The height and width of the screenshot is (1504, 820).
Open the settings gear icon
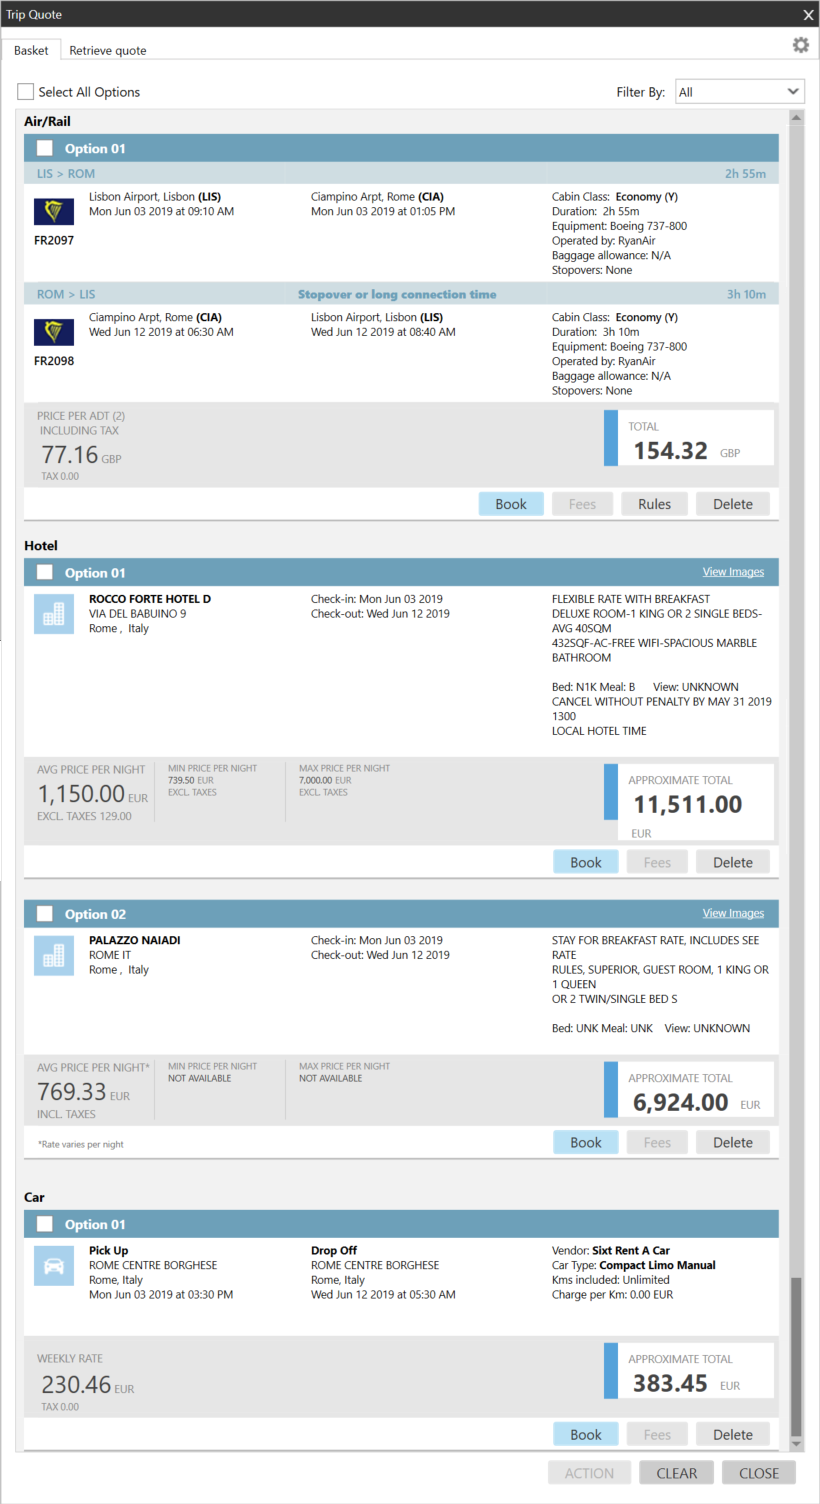pos(800,45)
